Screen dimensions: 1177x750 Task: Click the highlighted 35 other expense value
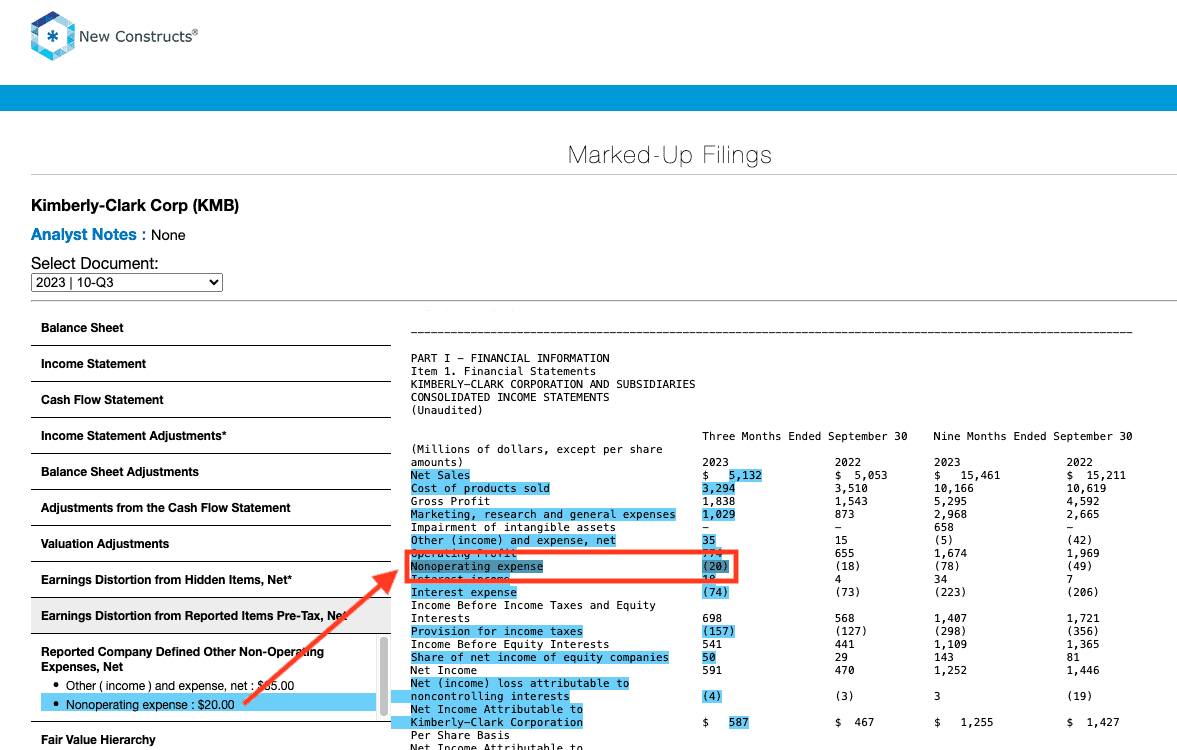tap(709, 541)
